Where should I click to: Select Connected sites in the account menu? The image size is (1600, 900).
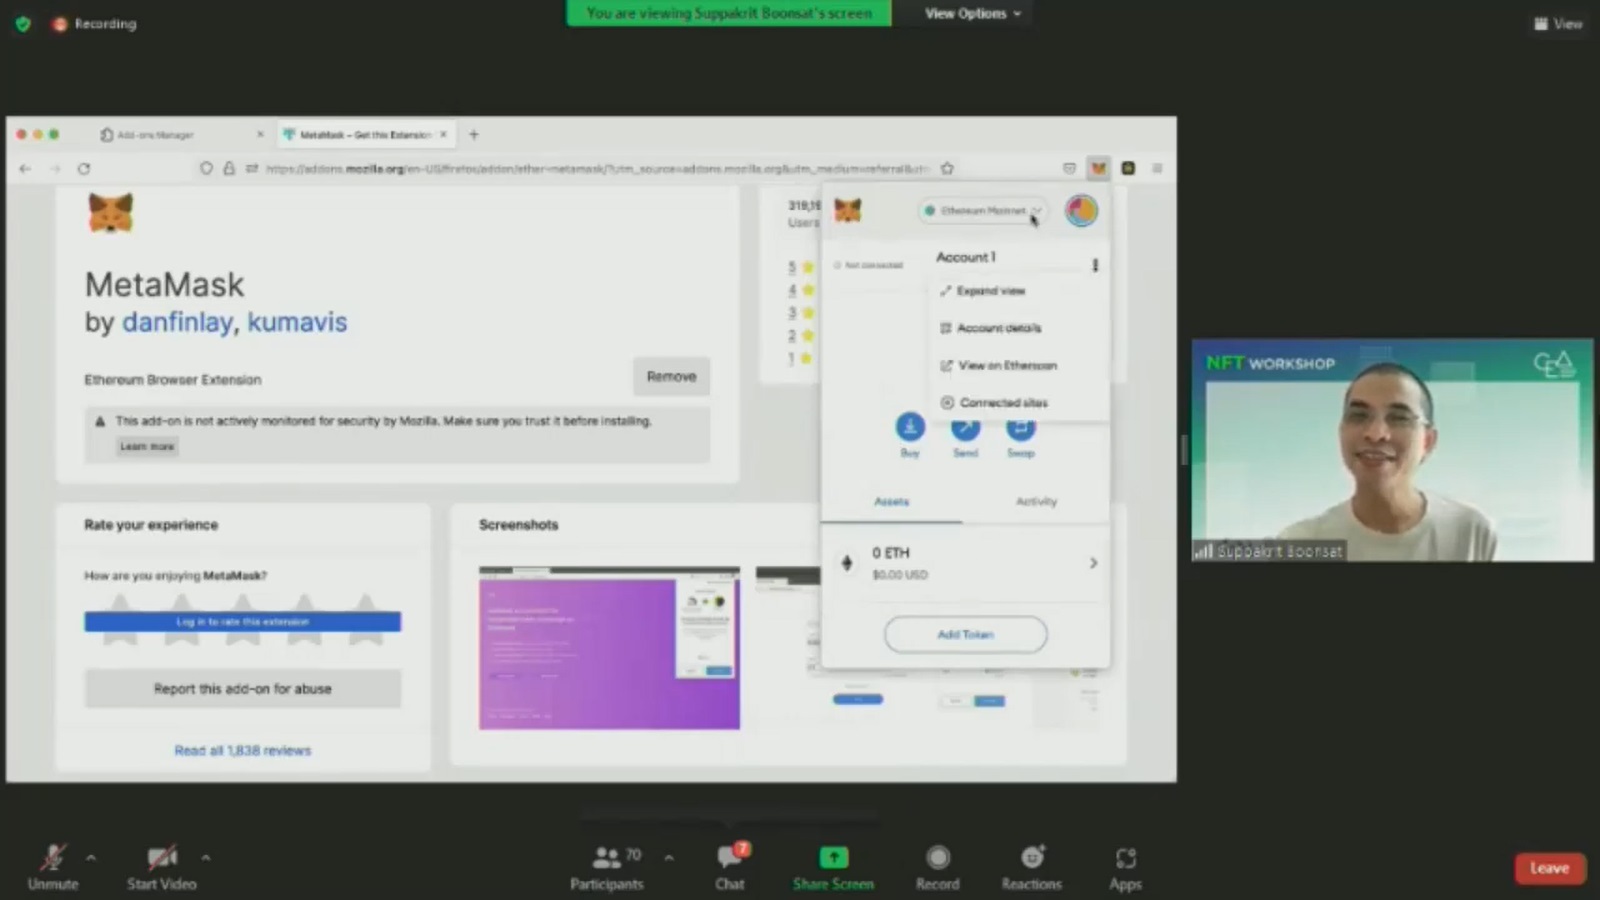coord(994,402)
